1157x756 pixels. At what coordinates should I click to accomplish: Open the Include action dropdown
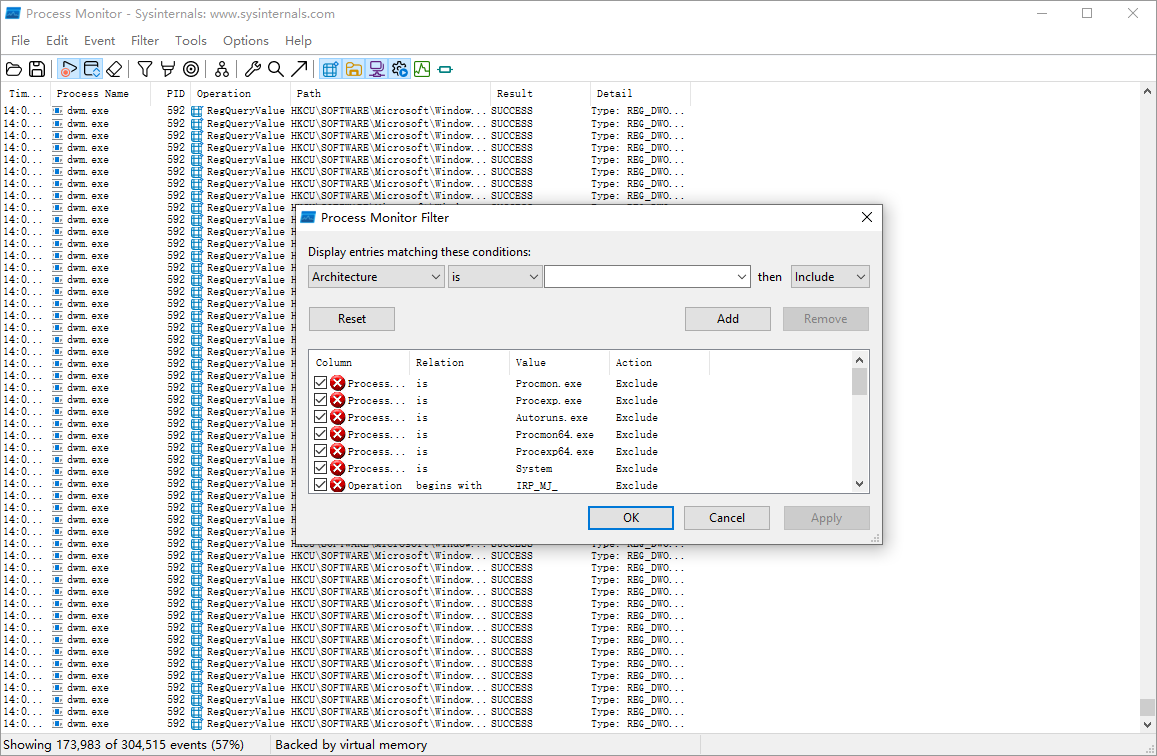[x=830, y=277]
